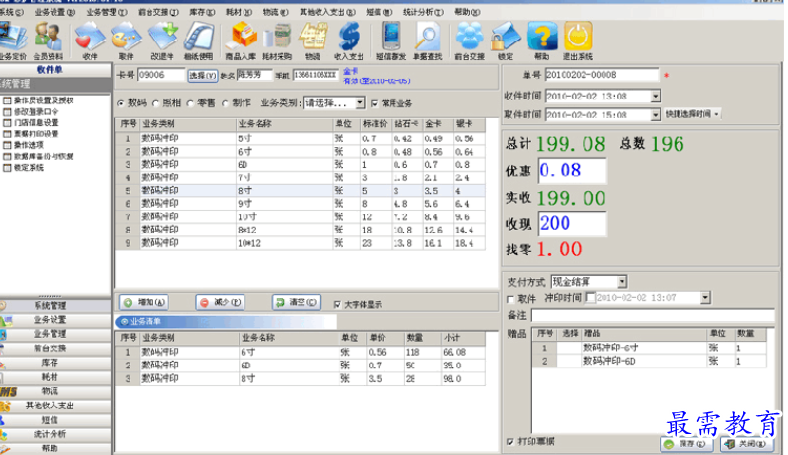
Task: Open the 业务类别 dropdown
Action: pyautogui.click(x=360, y=103)
